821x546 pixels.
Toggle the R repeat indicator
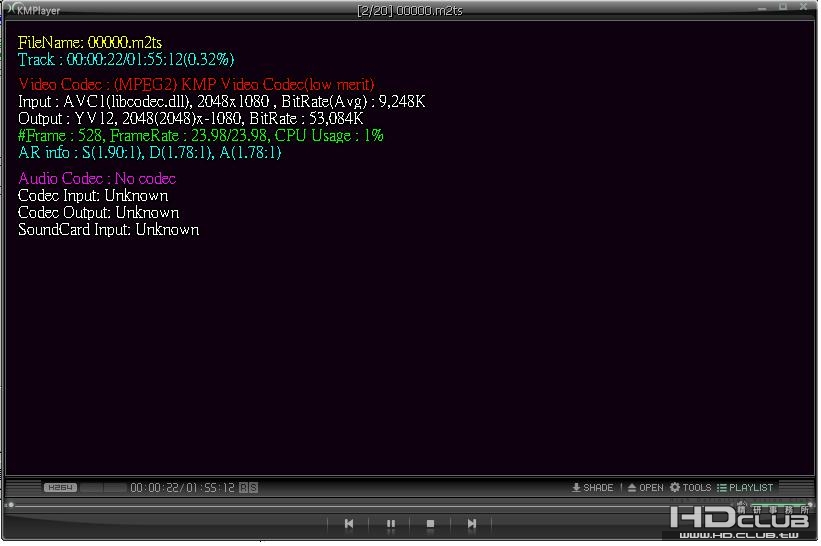(244, 489)
